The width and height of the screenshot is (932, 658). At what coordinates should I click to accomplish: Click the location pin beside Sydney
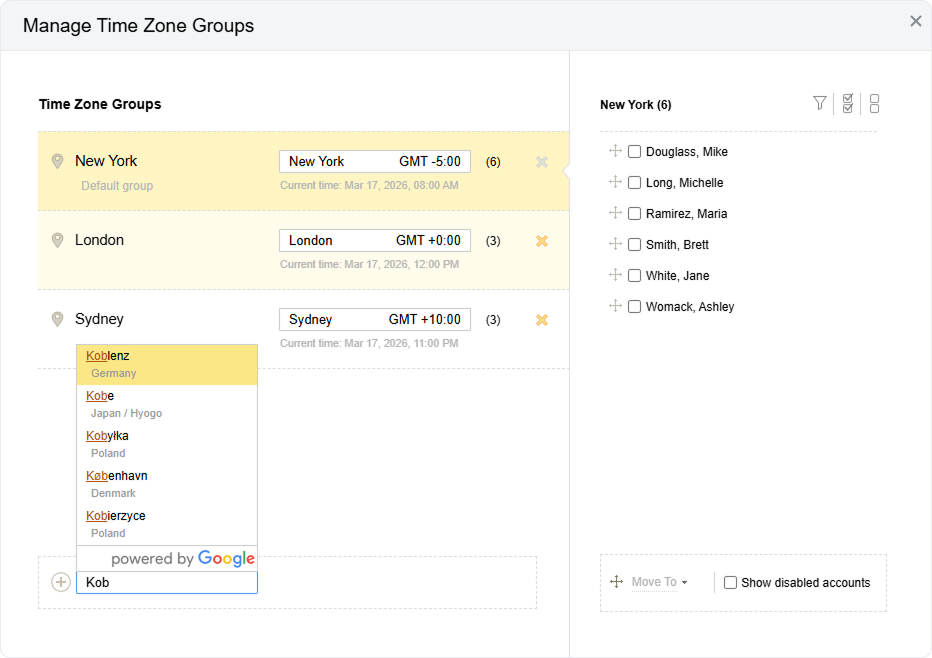pos(57,318)
